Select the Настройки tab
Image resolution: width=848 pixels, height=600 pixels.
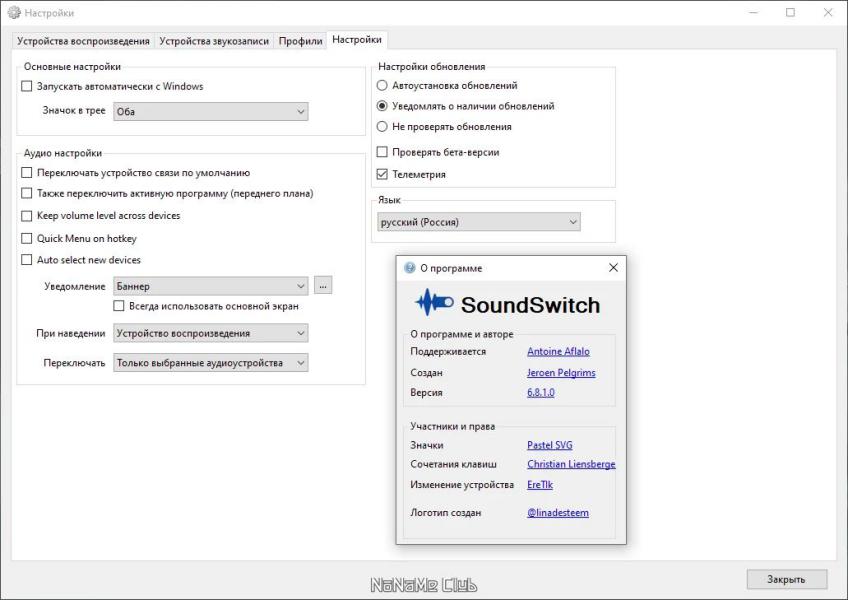(357, 39)
